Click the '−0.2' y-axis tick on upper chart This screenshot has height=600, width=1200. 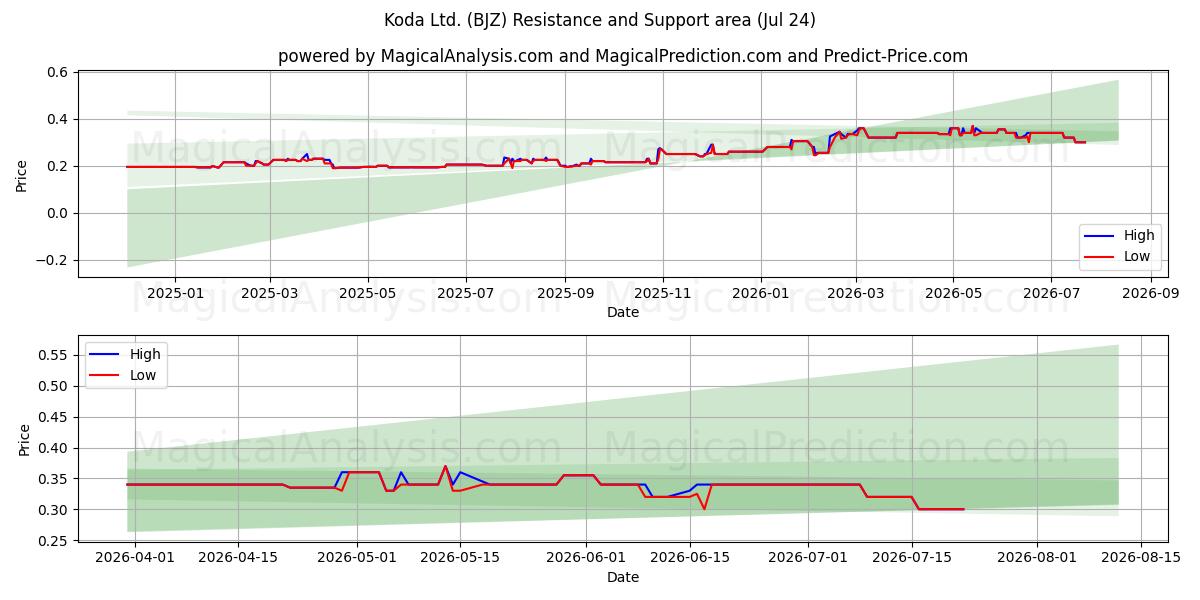[x=52, y=260]
